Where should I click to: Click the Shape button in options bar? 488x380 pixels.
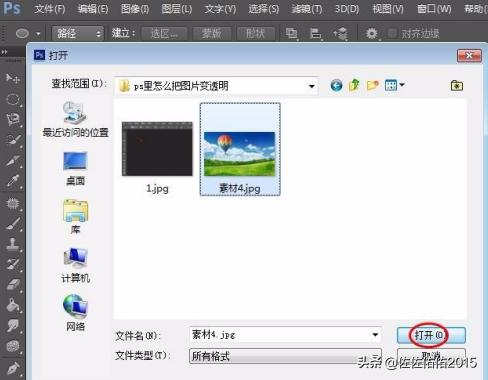click(255, 33)
